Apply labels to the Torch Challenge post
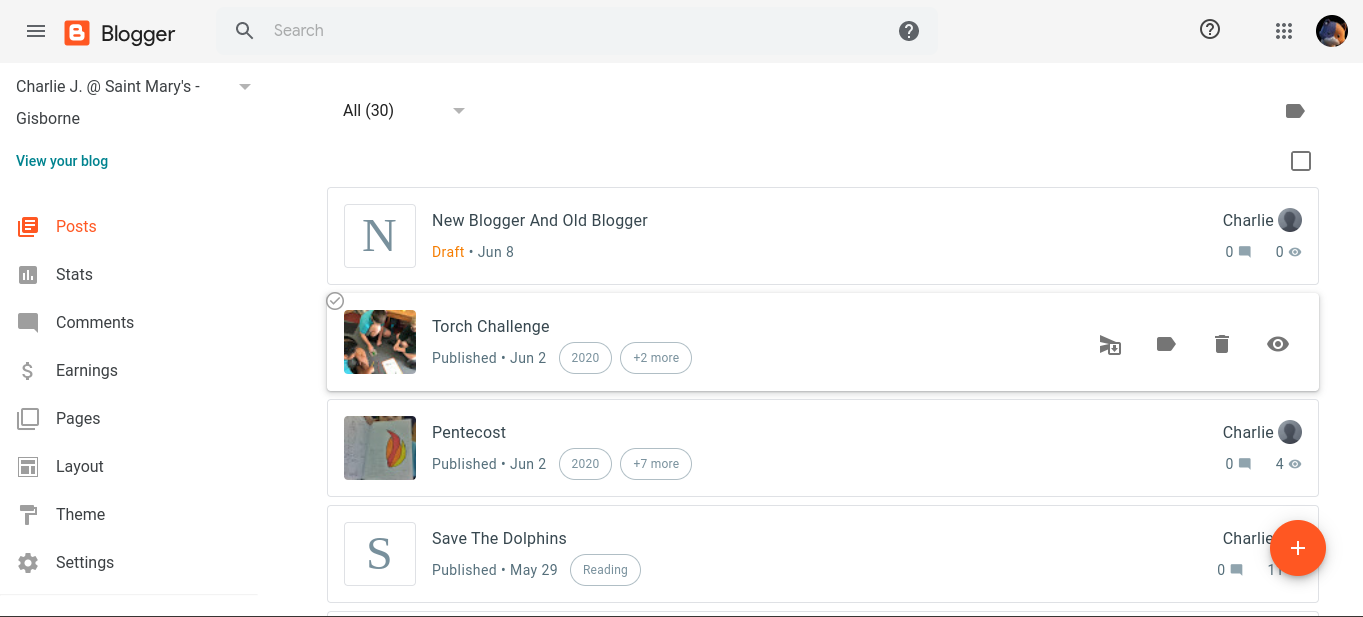 click(1165, 344)
